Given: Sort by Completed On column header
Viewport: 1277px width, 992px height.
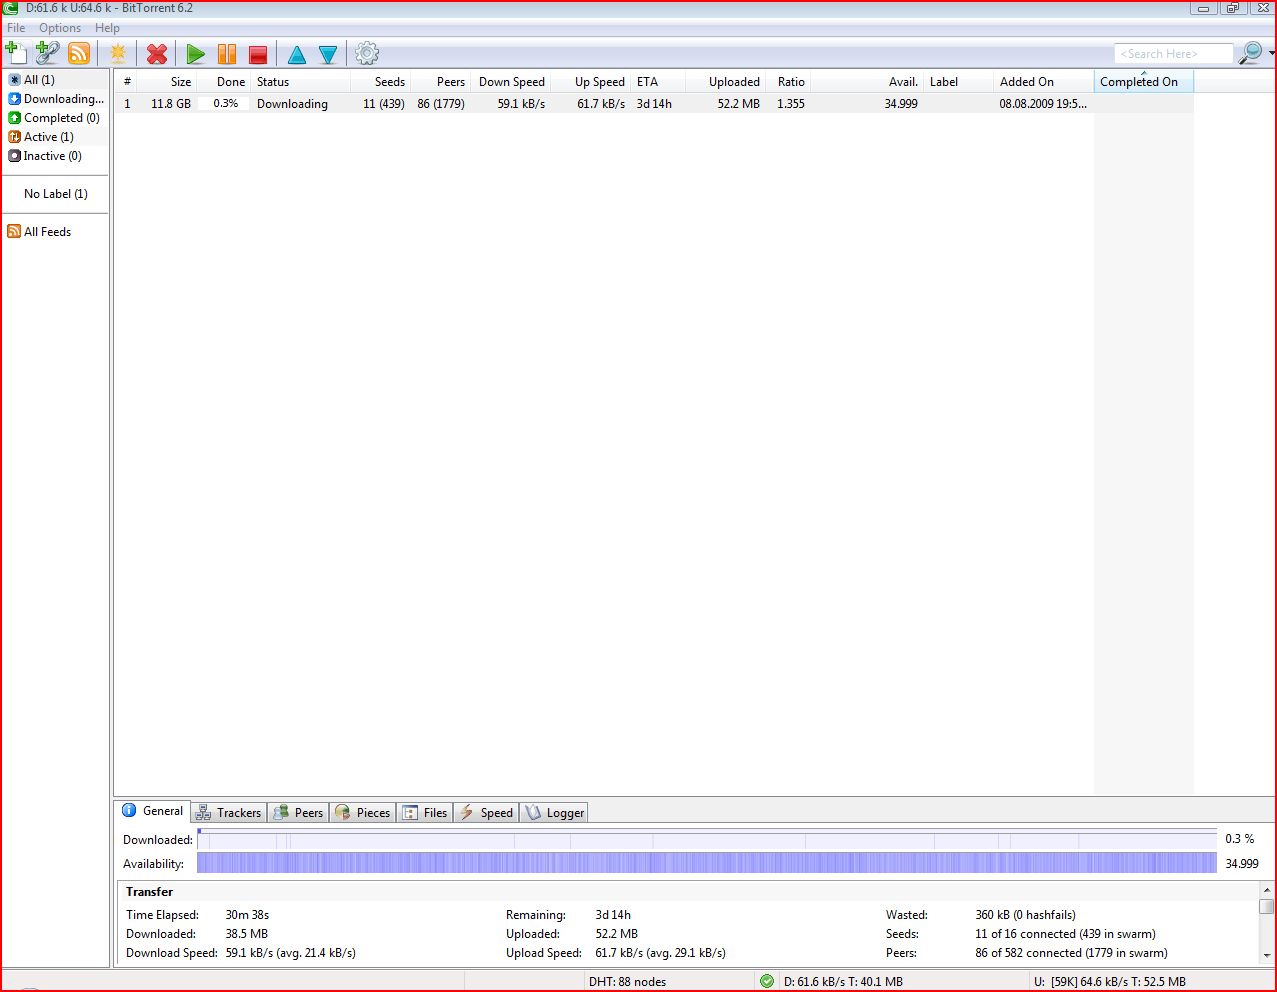Looking at the screenshot, I should pyautogui.click(x=1144, y=82).
